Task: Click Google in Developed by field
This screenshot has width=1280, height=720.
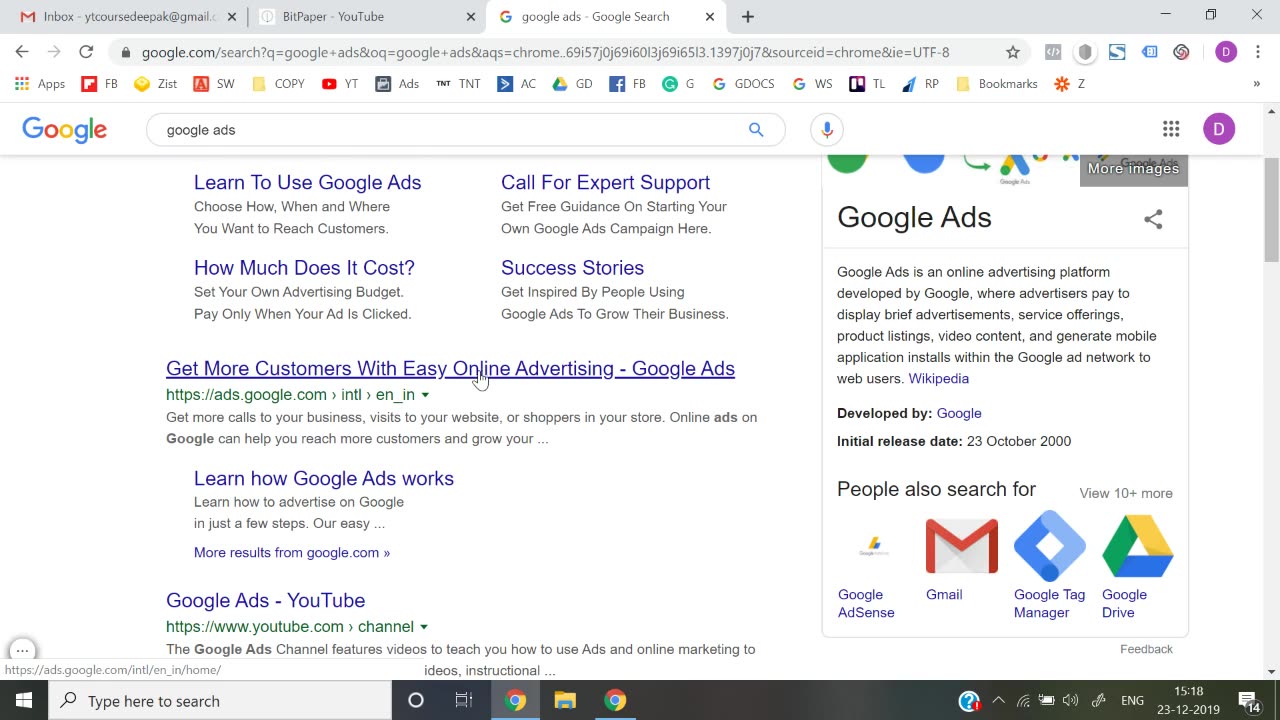Action: pyautogui.click(x=959, y=413)
